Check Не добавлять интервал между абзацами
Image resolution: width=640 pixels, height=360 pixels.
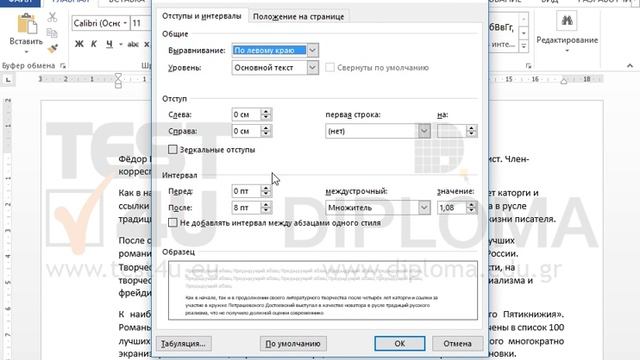coord(173,223)
